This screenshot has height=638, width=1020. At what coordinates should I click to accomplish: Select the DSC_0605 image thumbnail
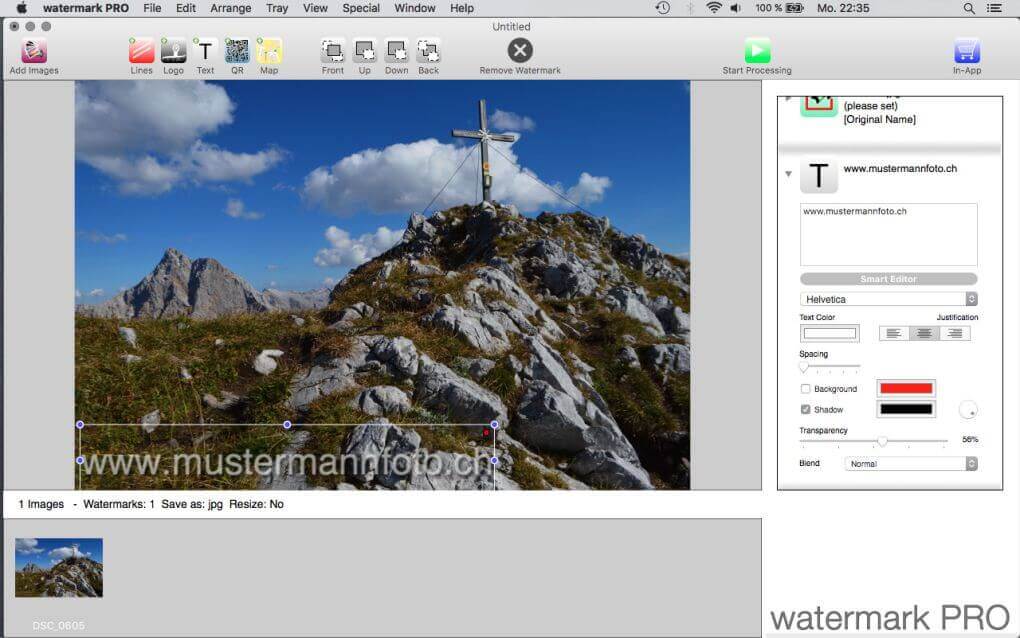tap(59, 568)
